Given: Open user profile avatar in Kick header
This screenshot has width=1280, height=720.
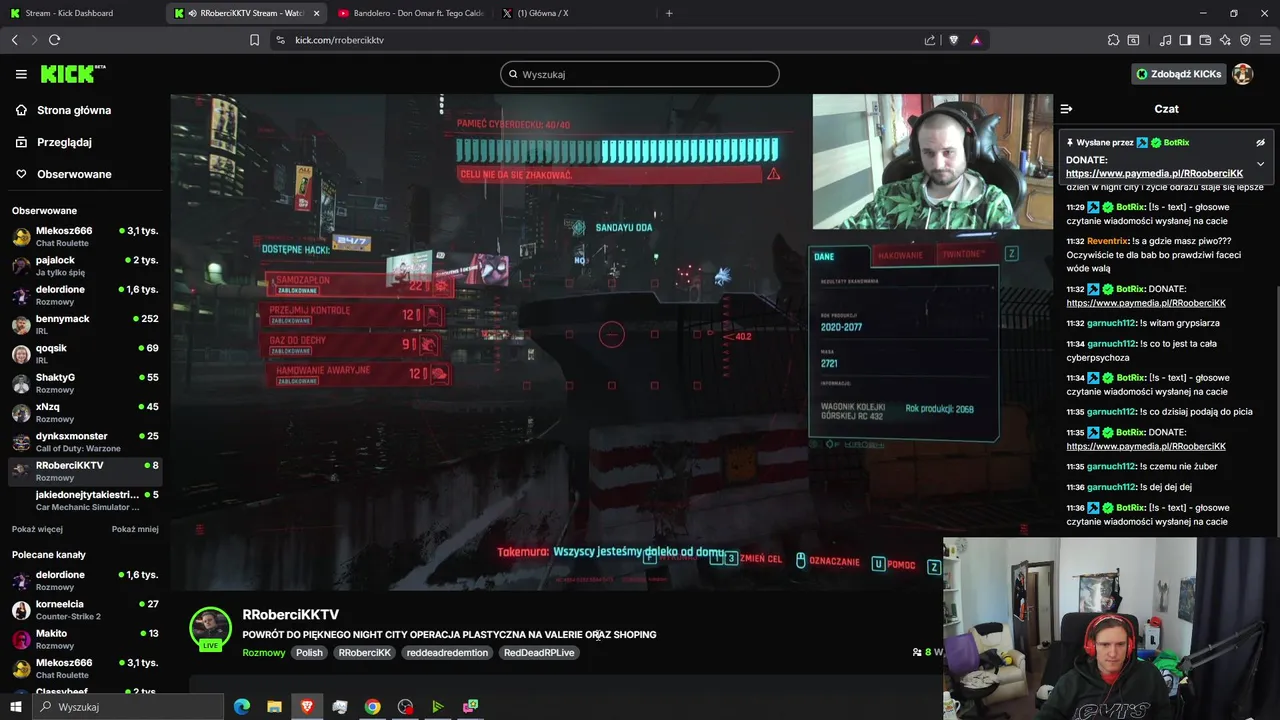Looking at the screenshot, I should 1242,74.
